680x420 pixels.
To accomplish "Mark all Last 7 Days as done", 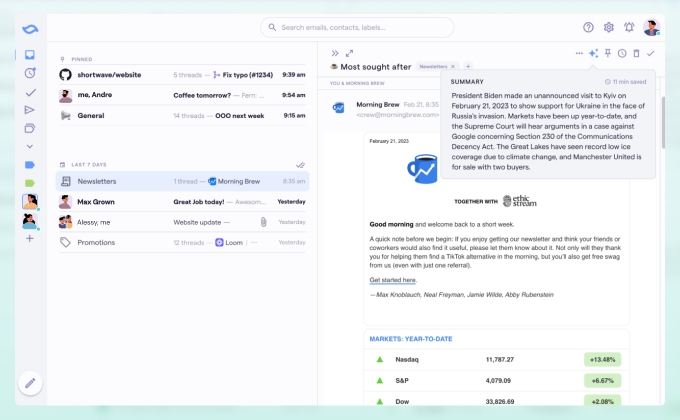I will pos(300,165).
